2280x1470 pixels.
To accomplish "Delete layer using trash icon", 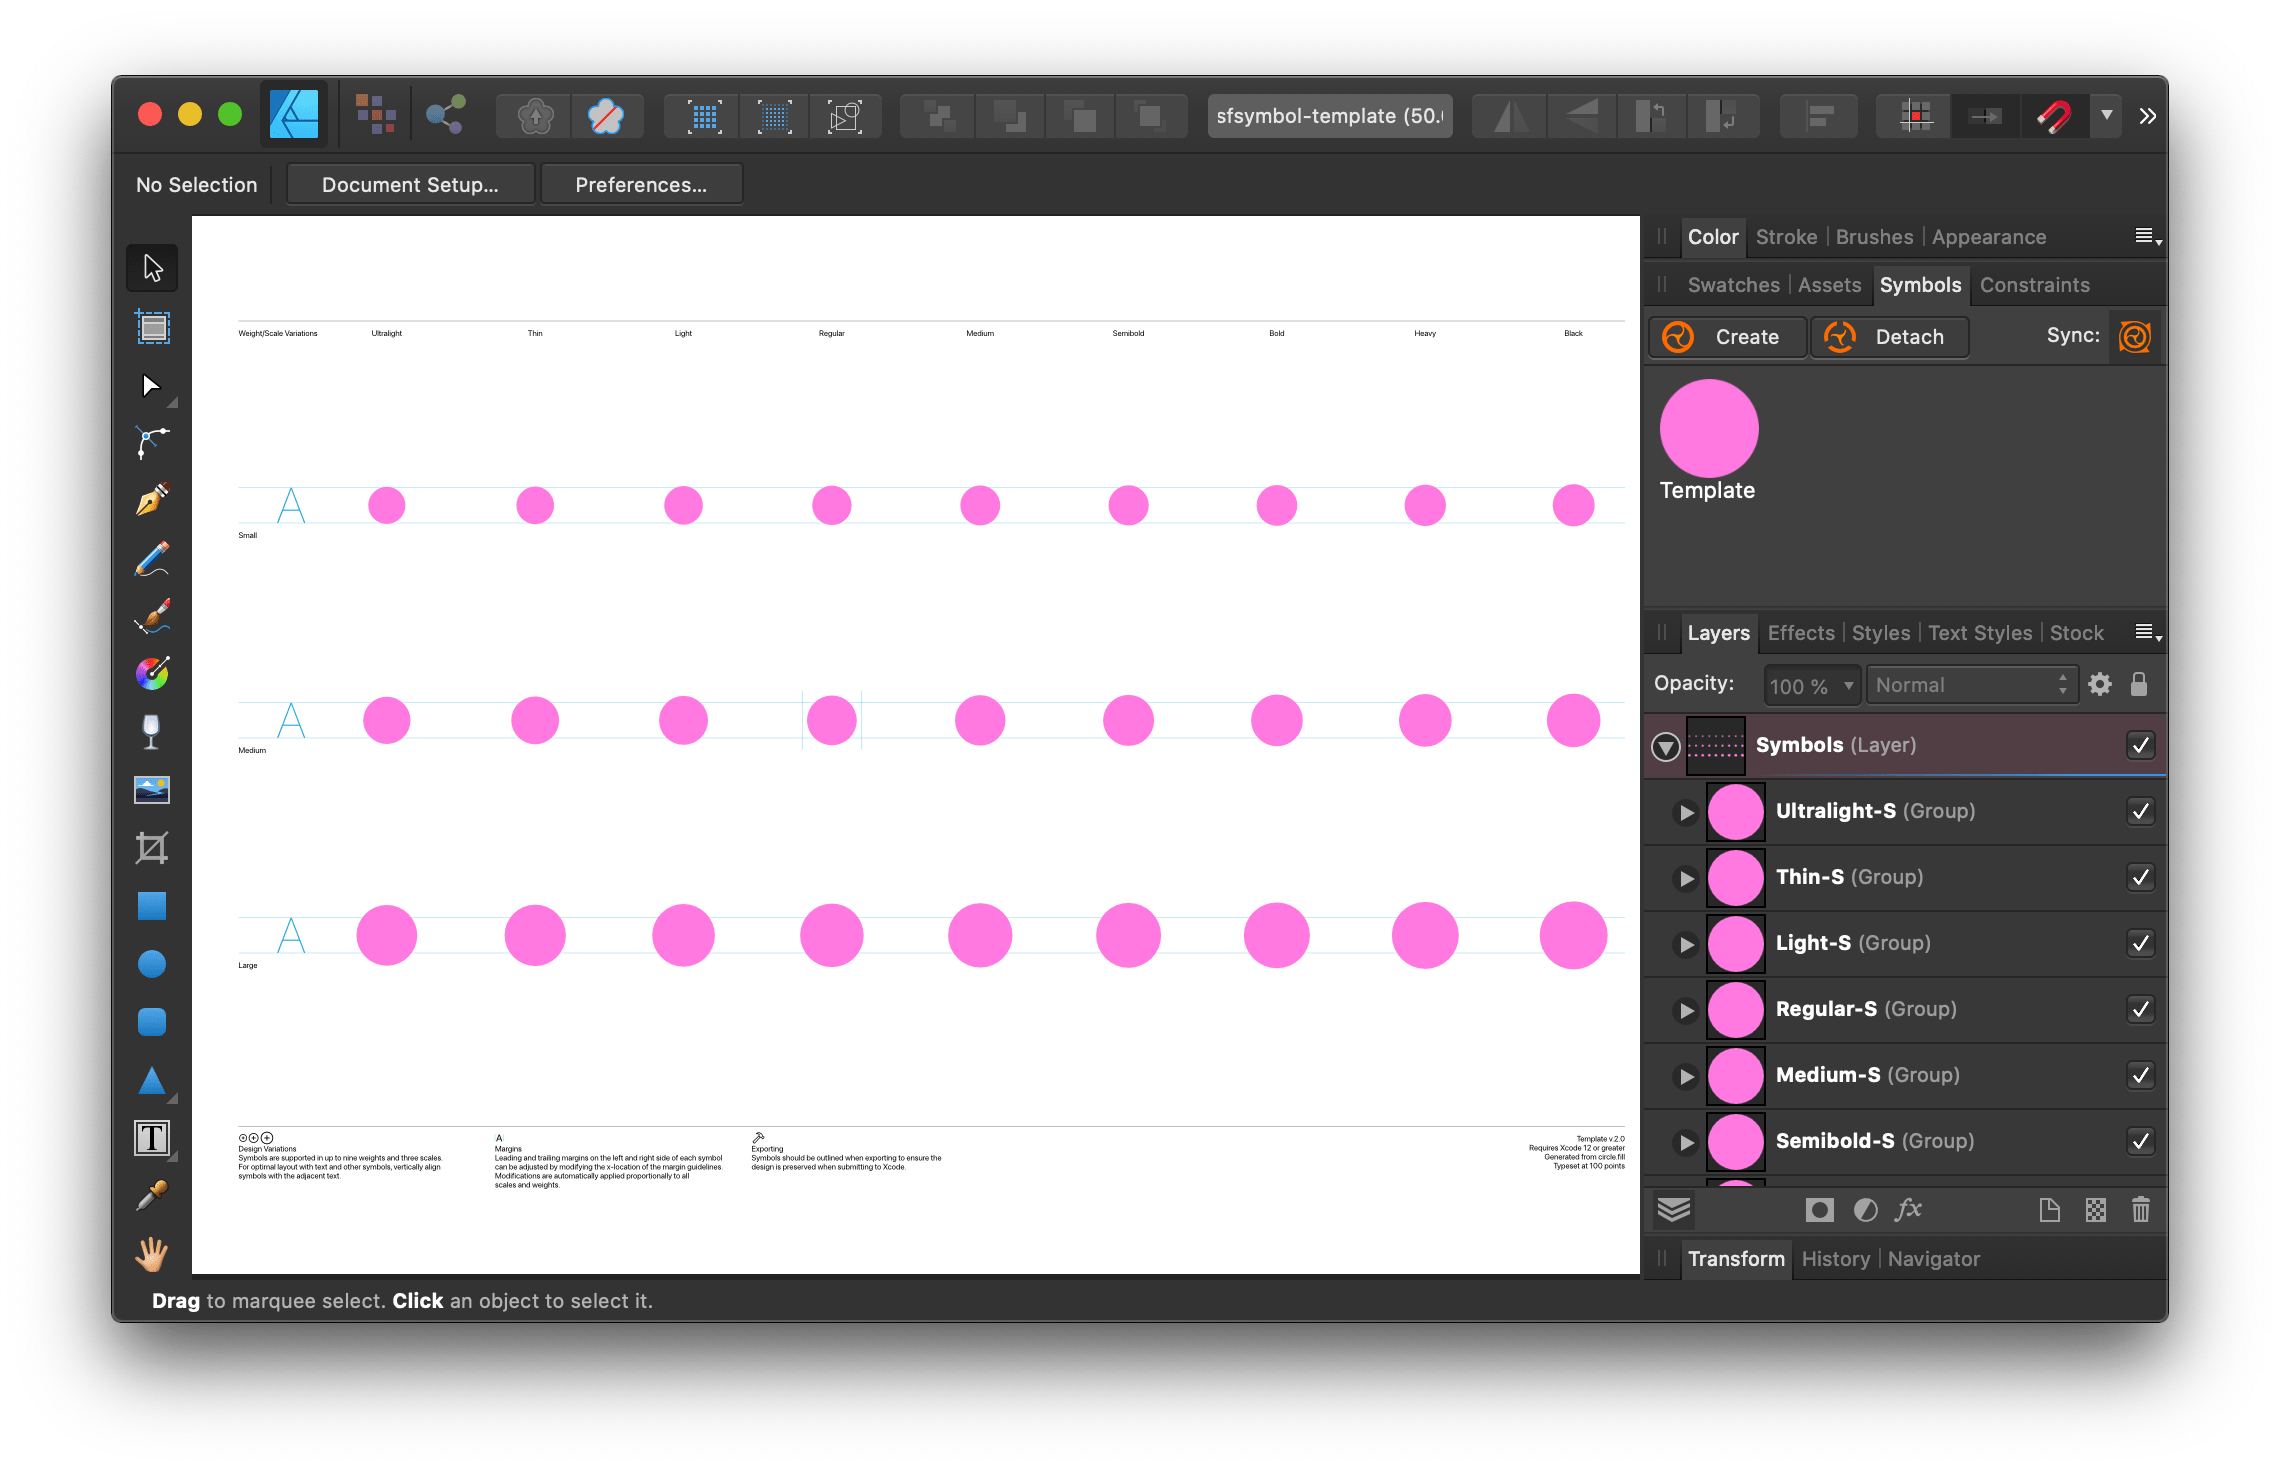I will [2140, 1210].
